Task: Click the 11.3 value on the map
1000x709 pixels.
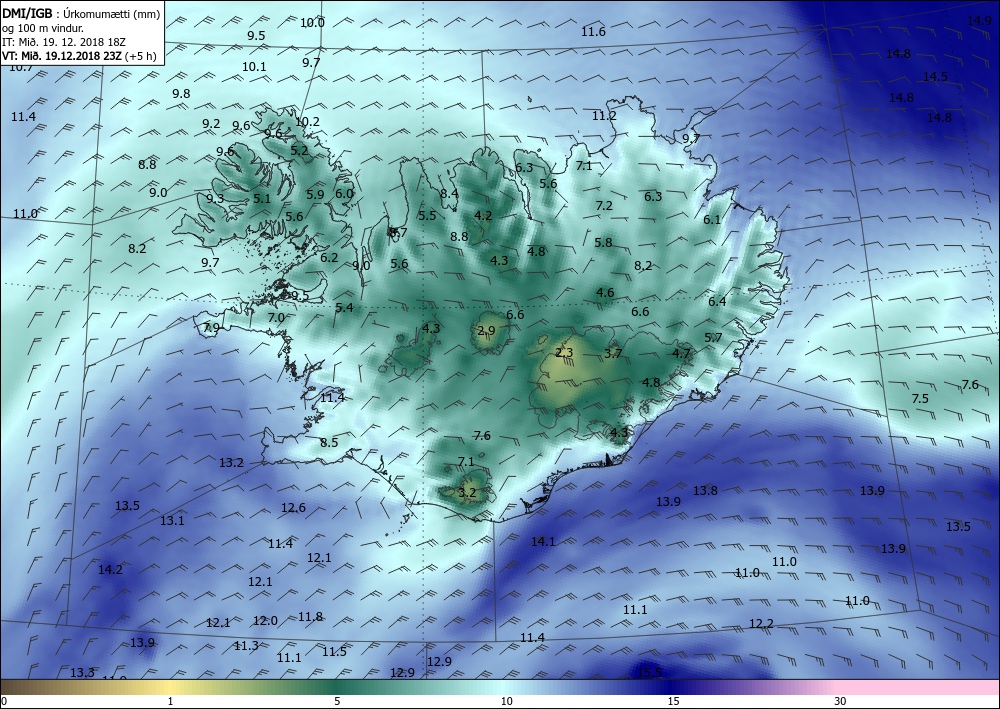Action: 246,646
